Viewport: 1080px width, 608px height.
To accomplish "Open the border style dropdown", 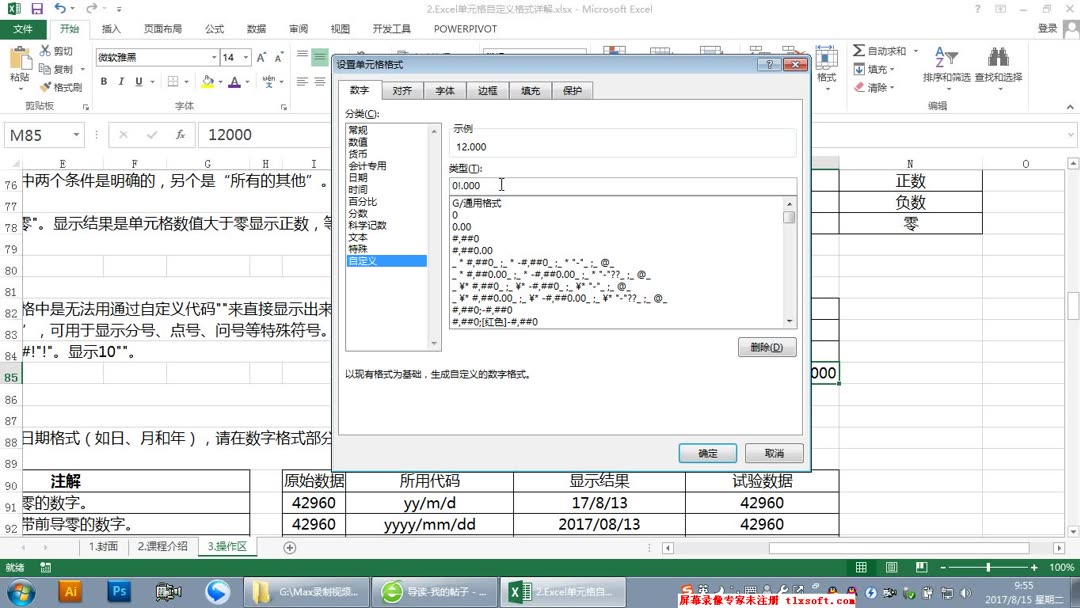I will (185, 82).
